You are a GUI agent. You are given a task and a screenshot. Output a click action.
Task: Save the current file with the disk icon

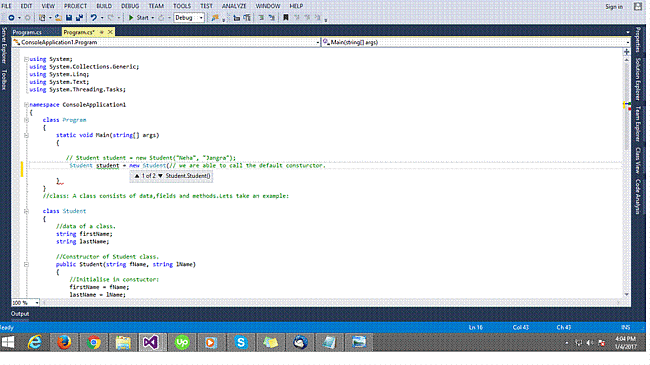click(x=69, y=18)
